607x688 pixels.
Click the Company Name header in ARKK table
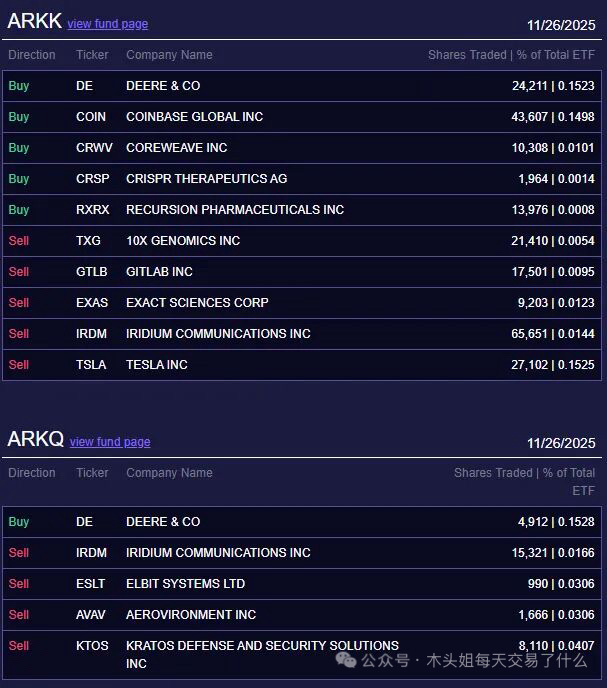coord(169,55)
